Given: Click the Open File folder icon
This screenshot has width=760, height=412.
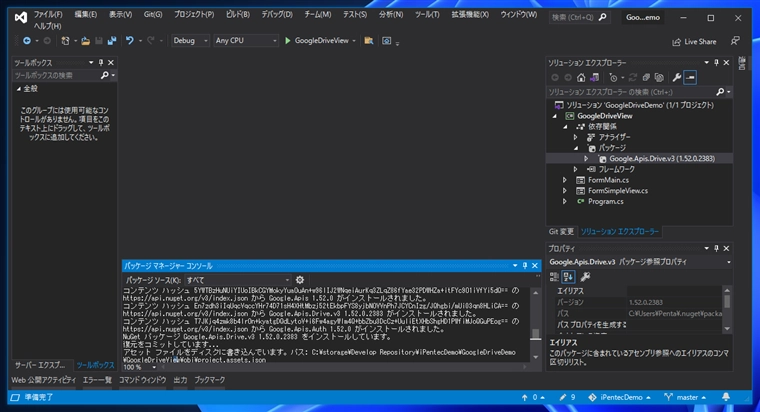Looking at the screenshot, I should point(85,41).
